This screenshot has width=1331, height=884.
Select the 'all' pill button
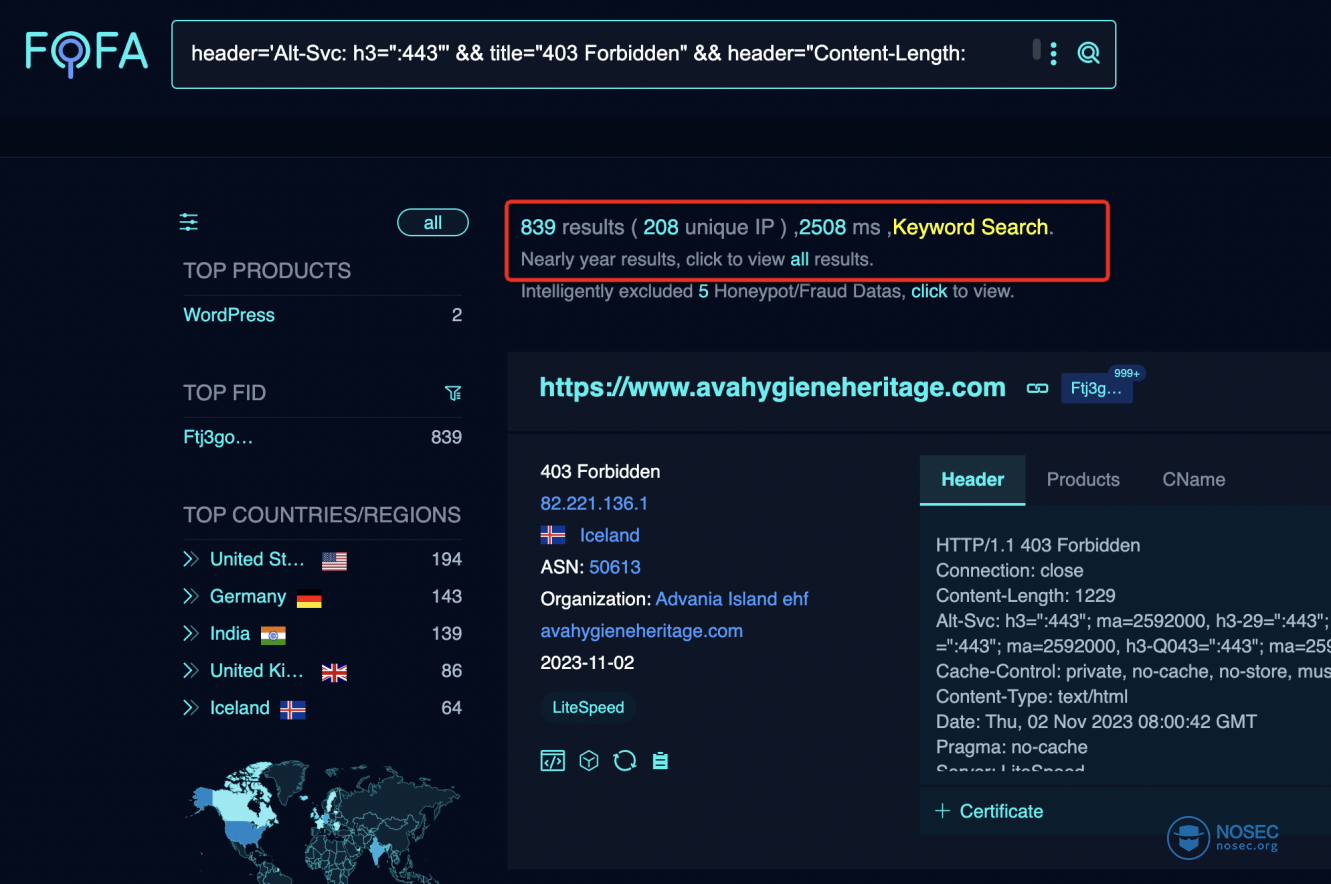(x=433, y=223)
